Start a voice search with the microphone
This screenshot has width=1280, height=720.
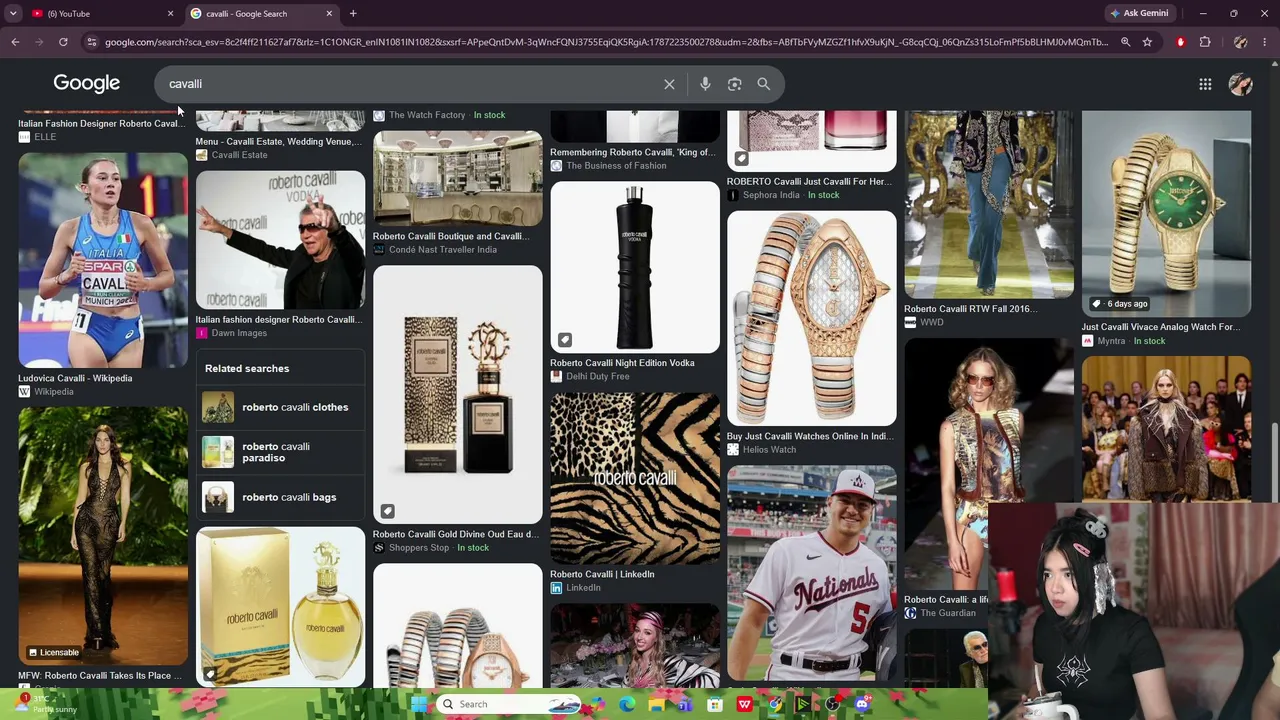[x=705, y=84]
